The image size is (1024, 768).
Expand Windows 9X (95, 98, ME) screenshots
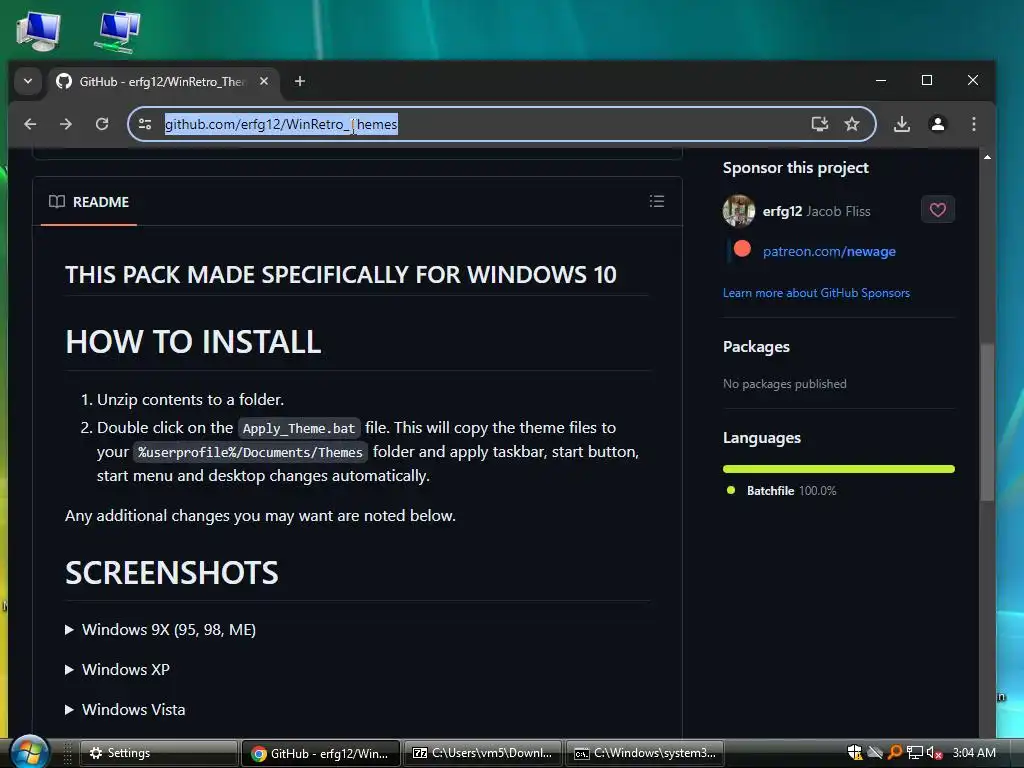[x=161, y=630]
